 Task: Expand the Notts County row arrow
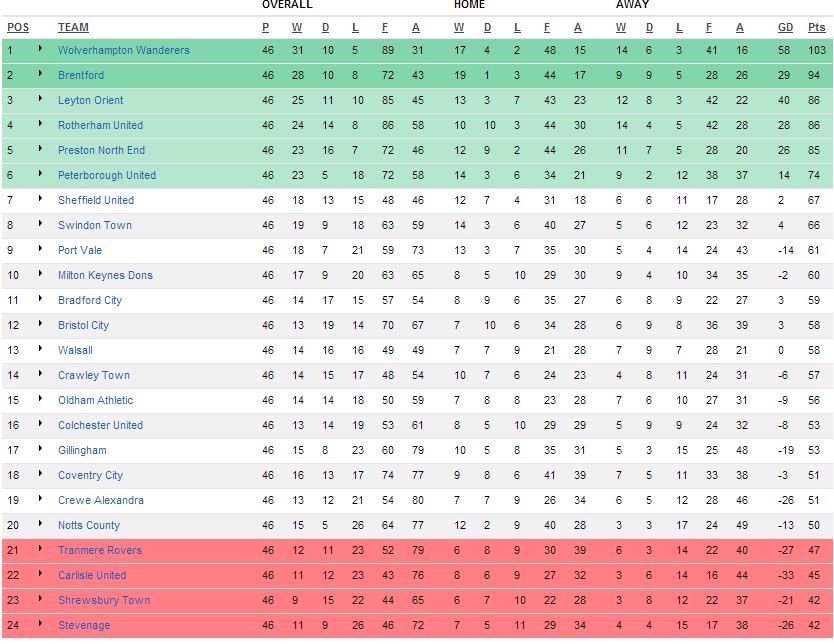point(41,524)
